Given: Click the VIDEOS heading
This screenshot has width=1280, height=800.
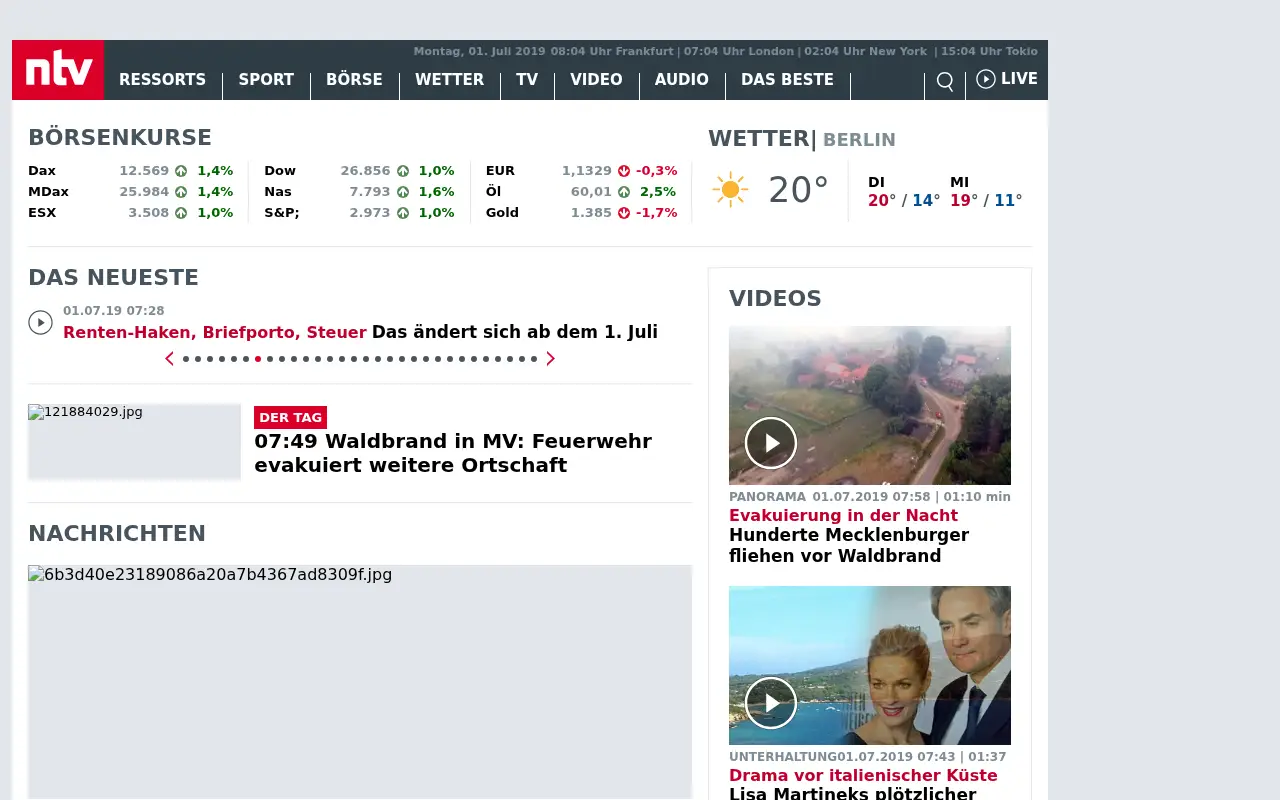Looking at the screenshot, I should [x=775, y=298].
